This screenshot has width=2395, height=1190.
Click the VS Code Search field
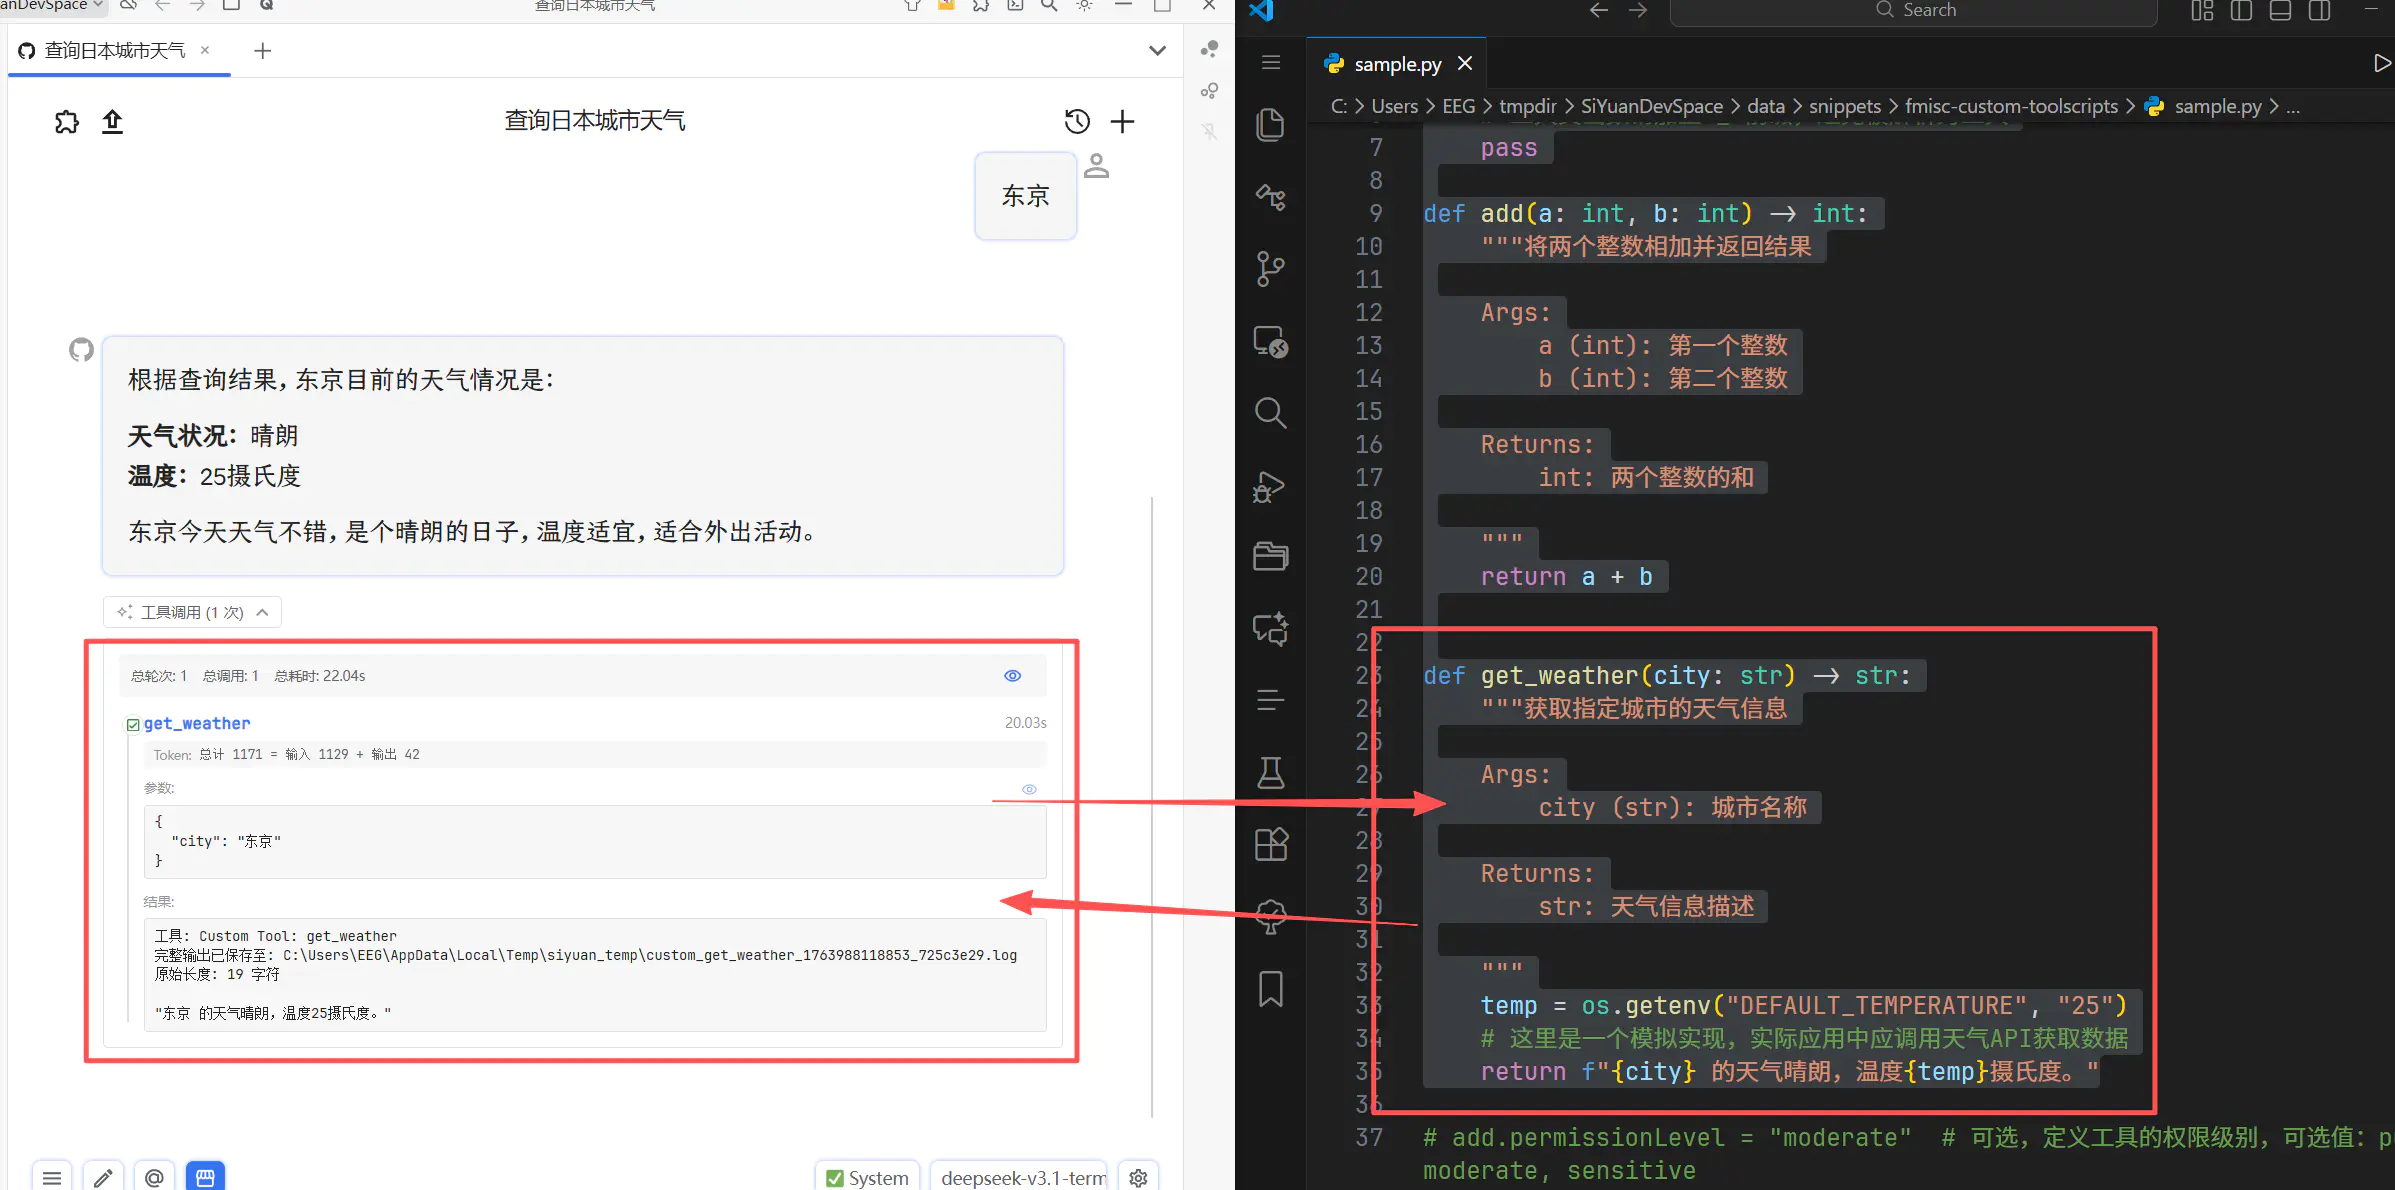pyautogui.click(x=1914, y=10)
